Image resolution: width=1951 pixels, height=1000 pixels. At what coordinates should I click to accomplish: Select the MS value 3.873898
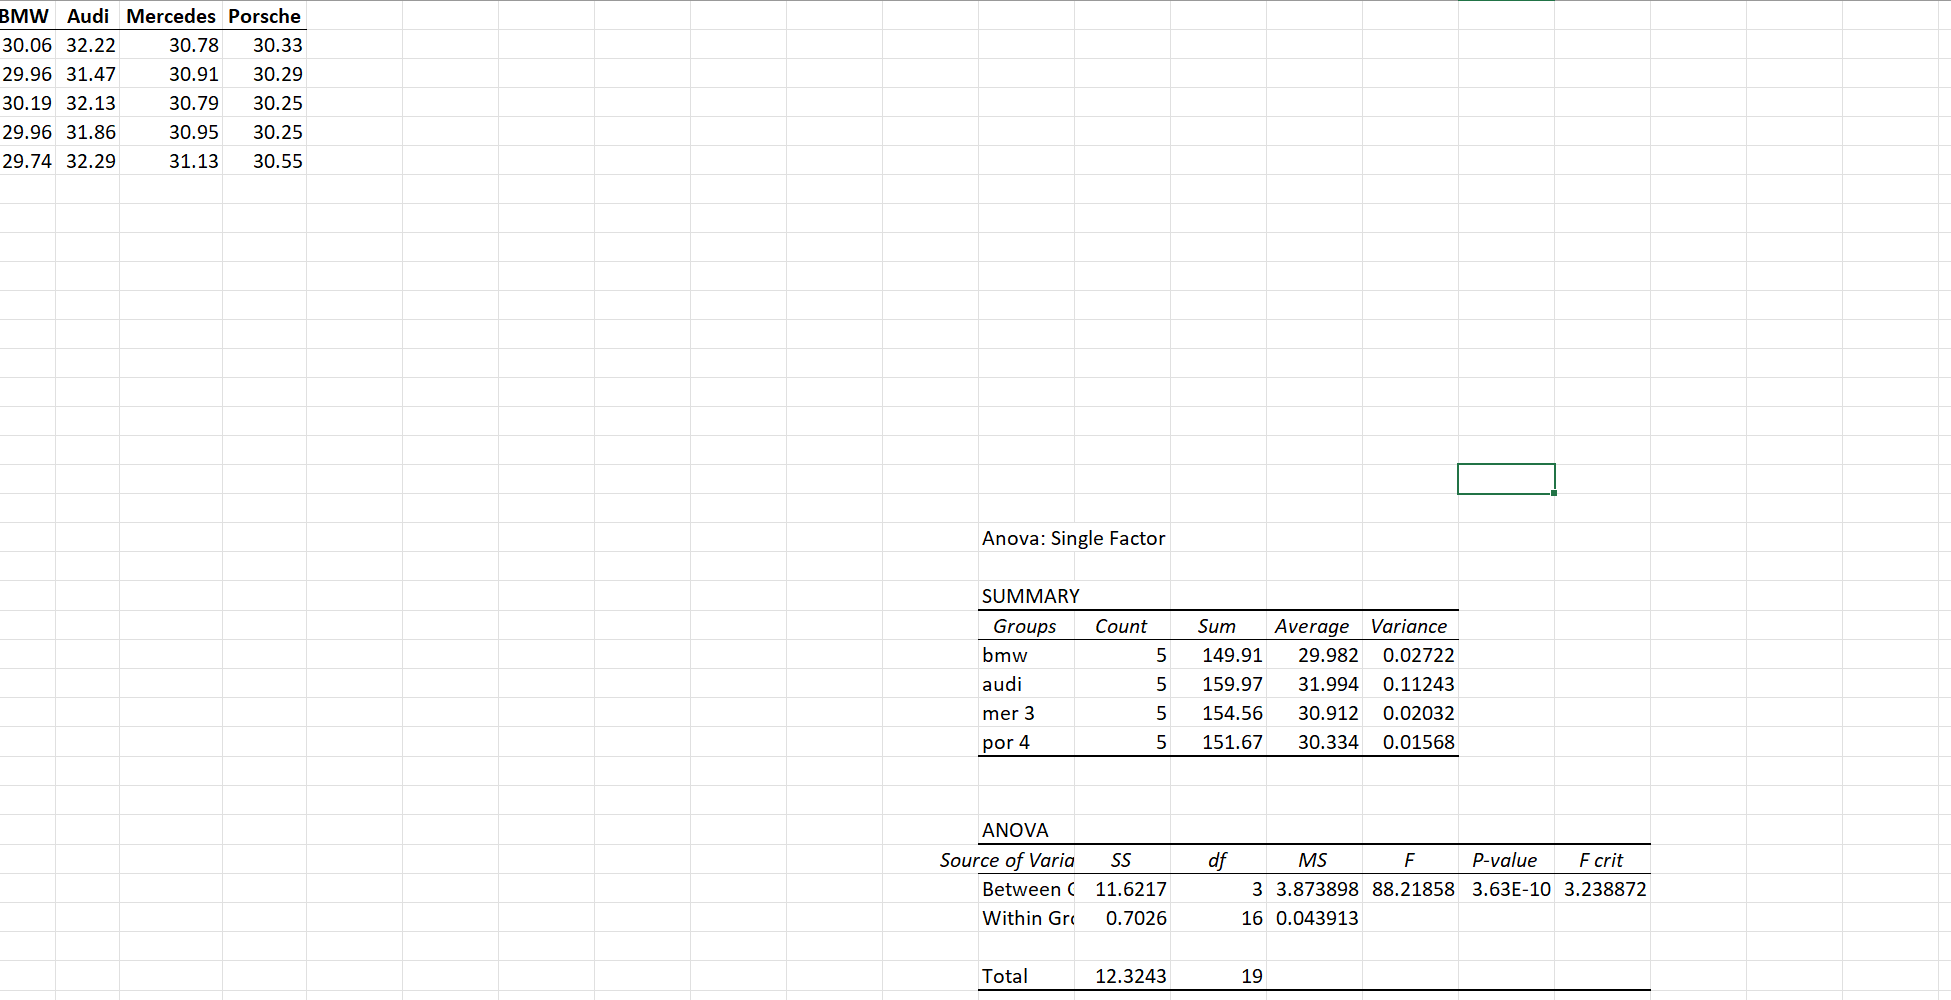[x=1314, y=889]
